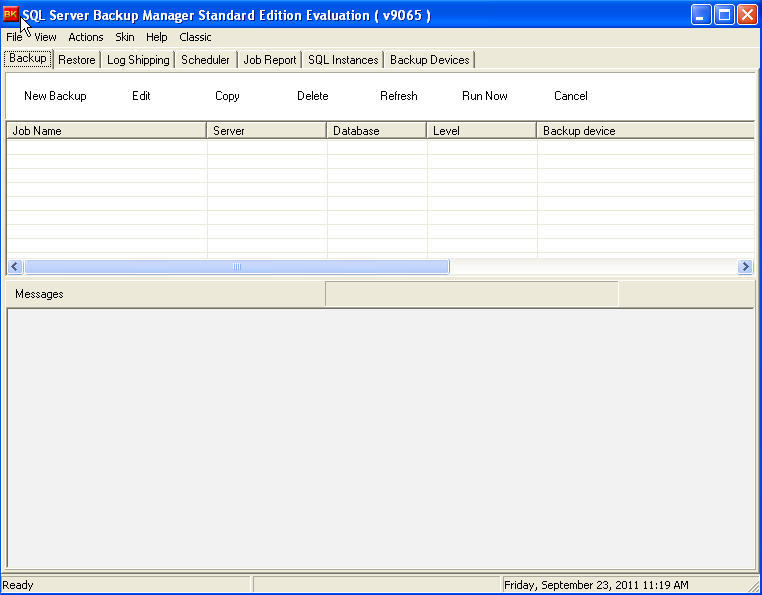762x595 pixels.
Task: Click the Copy button
Action: (x=227, y=96)
